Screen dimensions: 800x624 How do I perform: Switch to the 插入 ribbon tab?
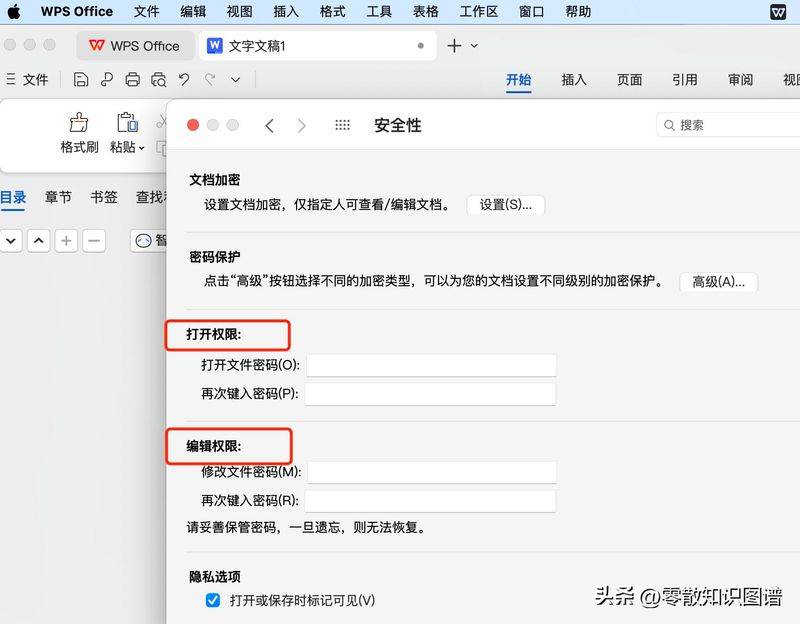pyautogui.click(x=574, y=80)
